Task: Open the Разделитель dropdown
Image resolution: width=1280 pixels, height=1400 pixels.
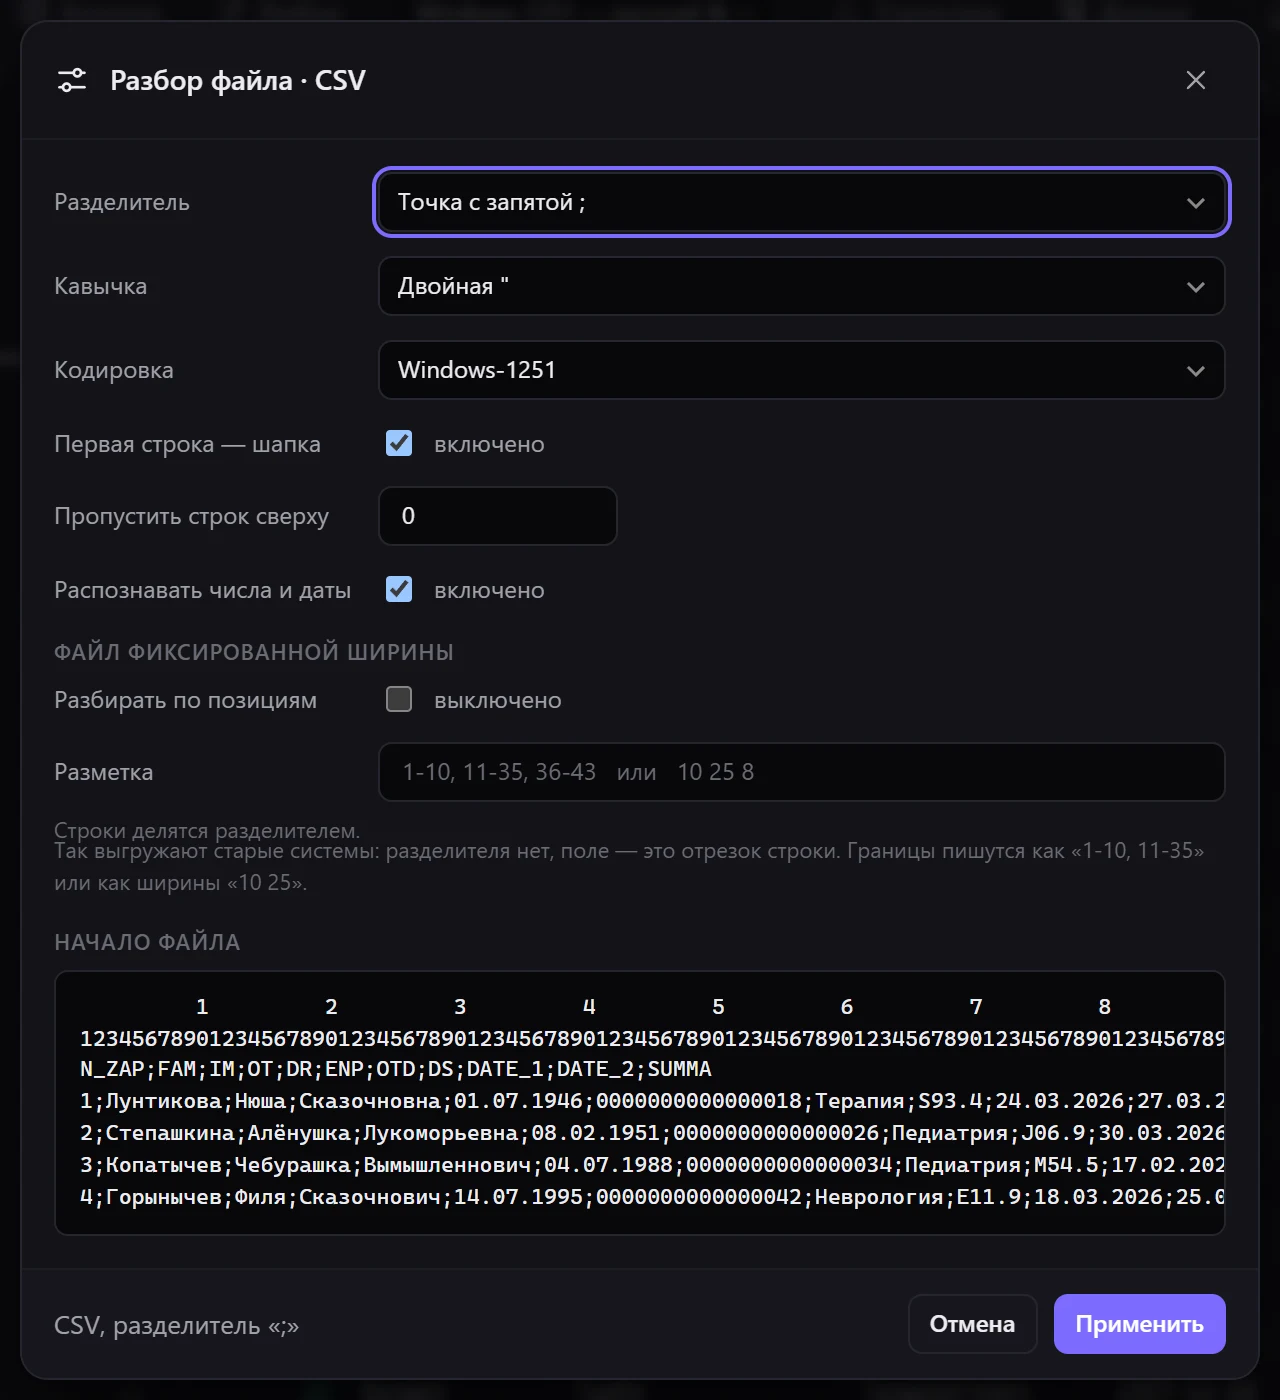Action: [802, 202]
